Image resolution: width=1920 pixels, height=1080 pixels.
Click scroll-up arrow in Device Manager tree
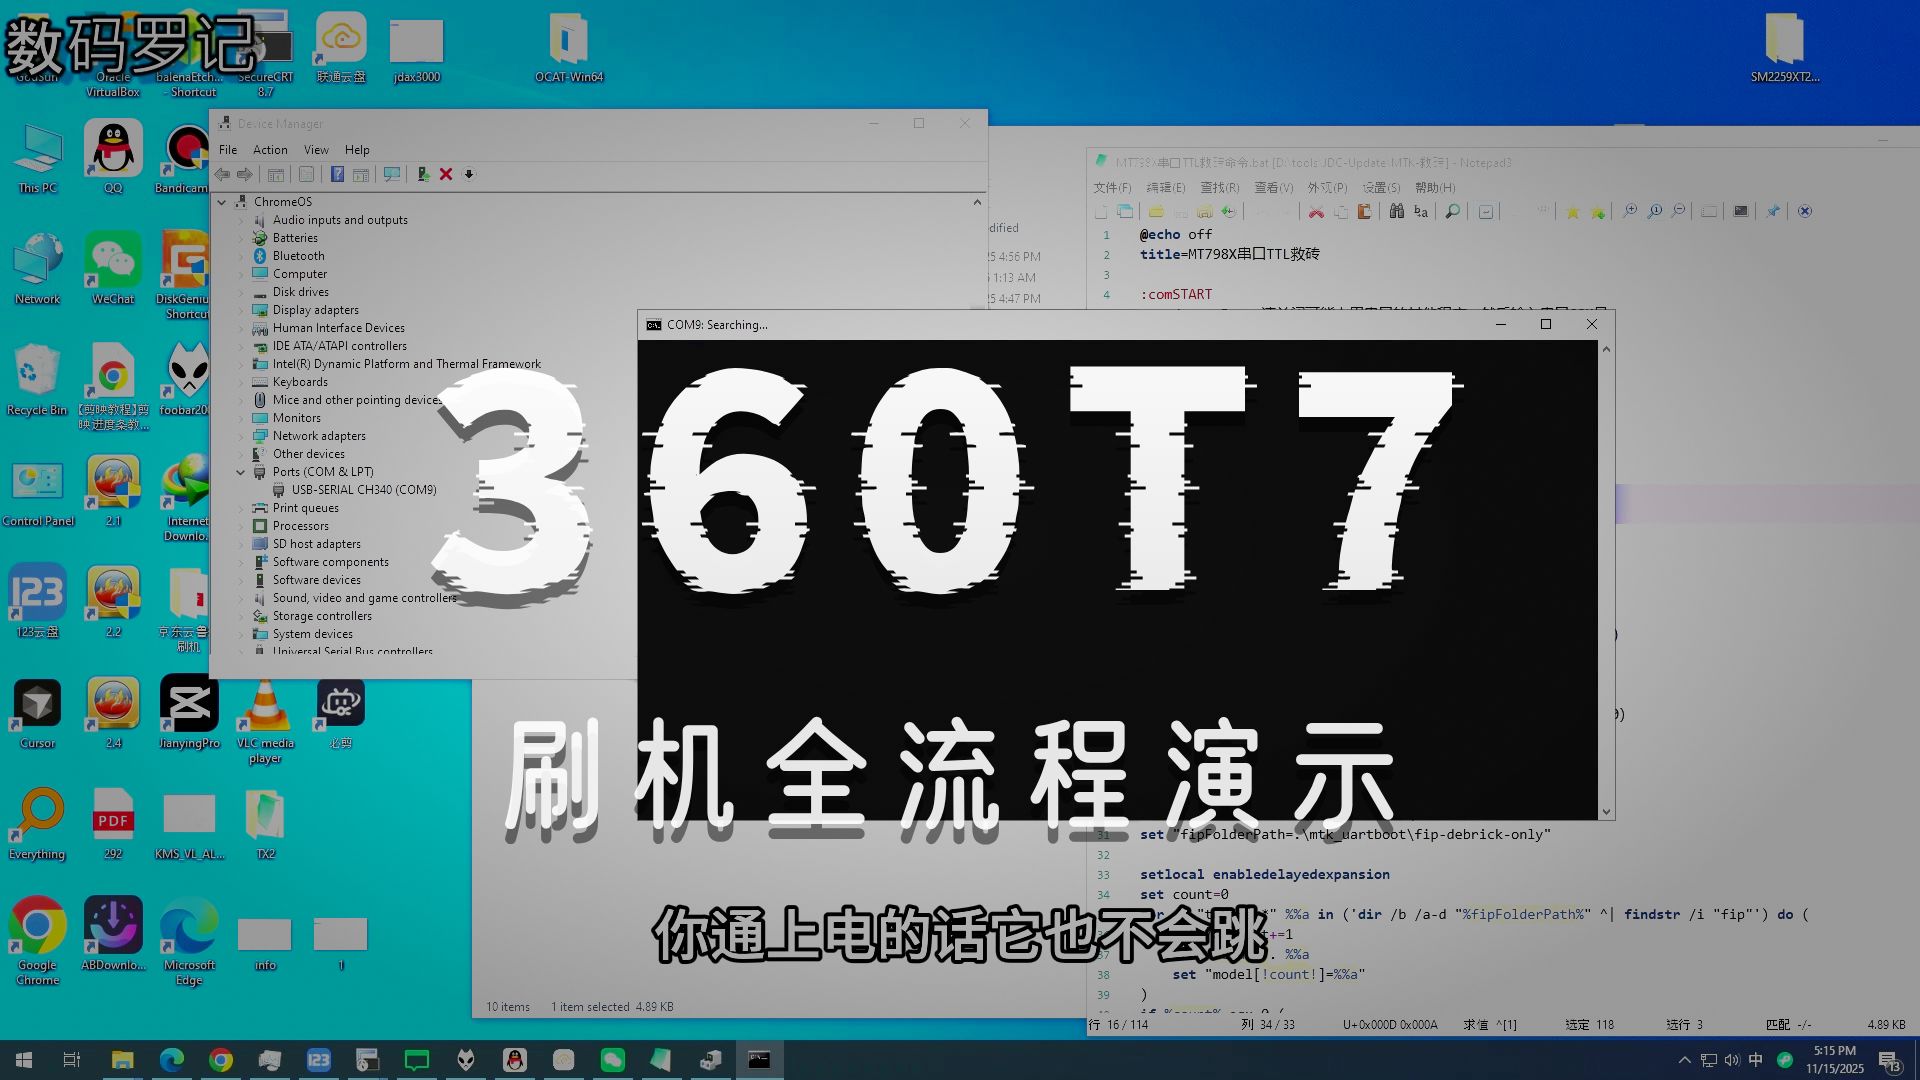point(977,202)
